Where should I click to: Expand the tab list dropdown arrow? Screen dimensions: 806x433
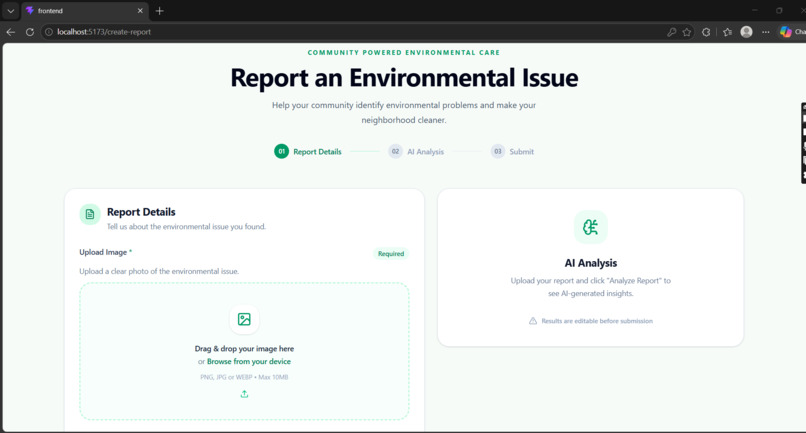coord(10,11)
